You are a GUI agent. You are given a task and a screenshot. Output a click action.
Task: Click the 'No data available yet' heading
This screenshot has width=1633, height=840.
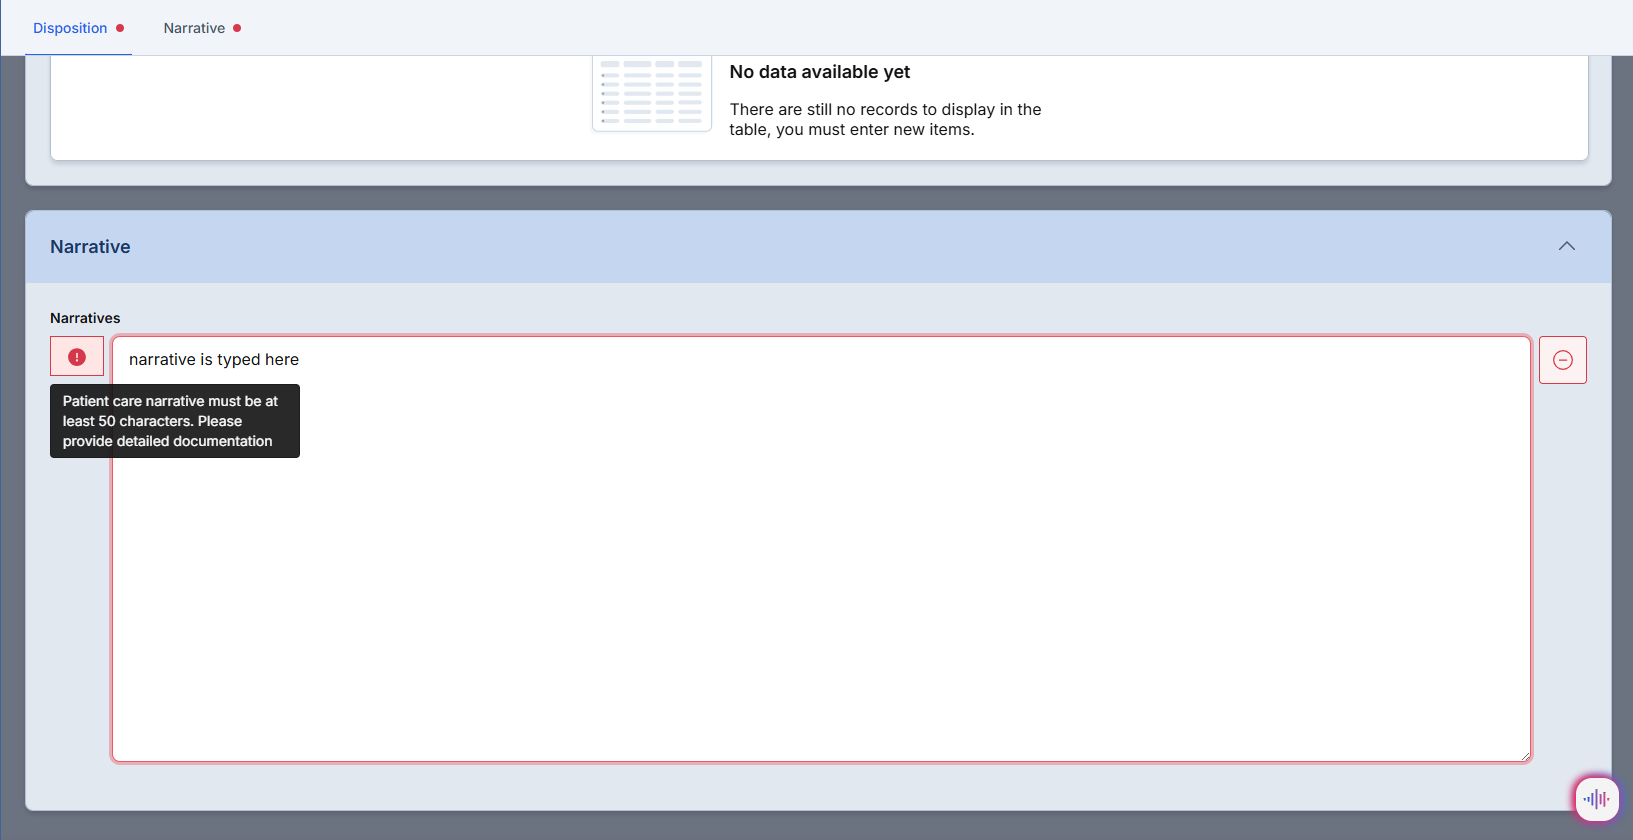tap(819, 72)
